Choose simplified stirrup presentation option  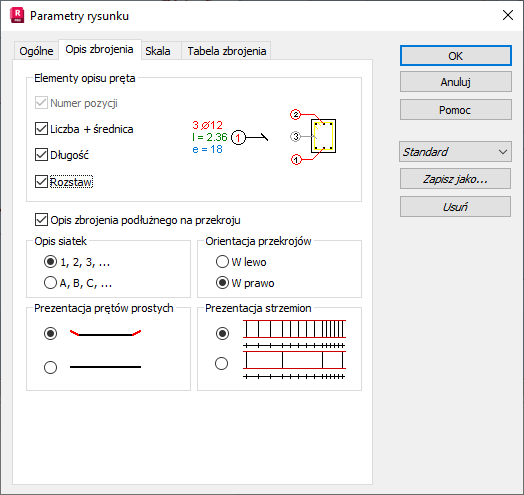(x=222, y=363)
